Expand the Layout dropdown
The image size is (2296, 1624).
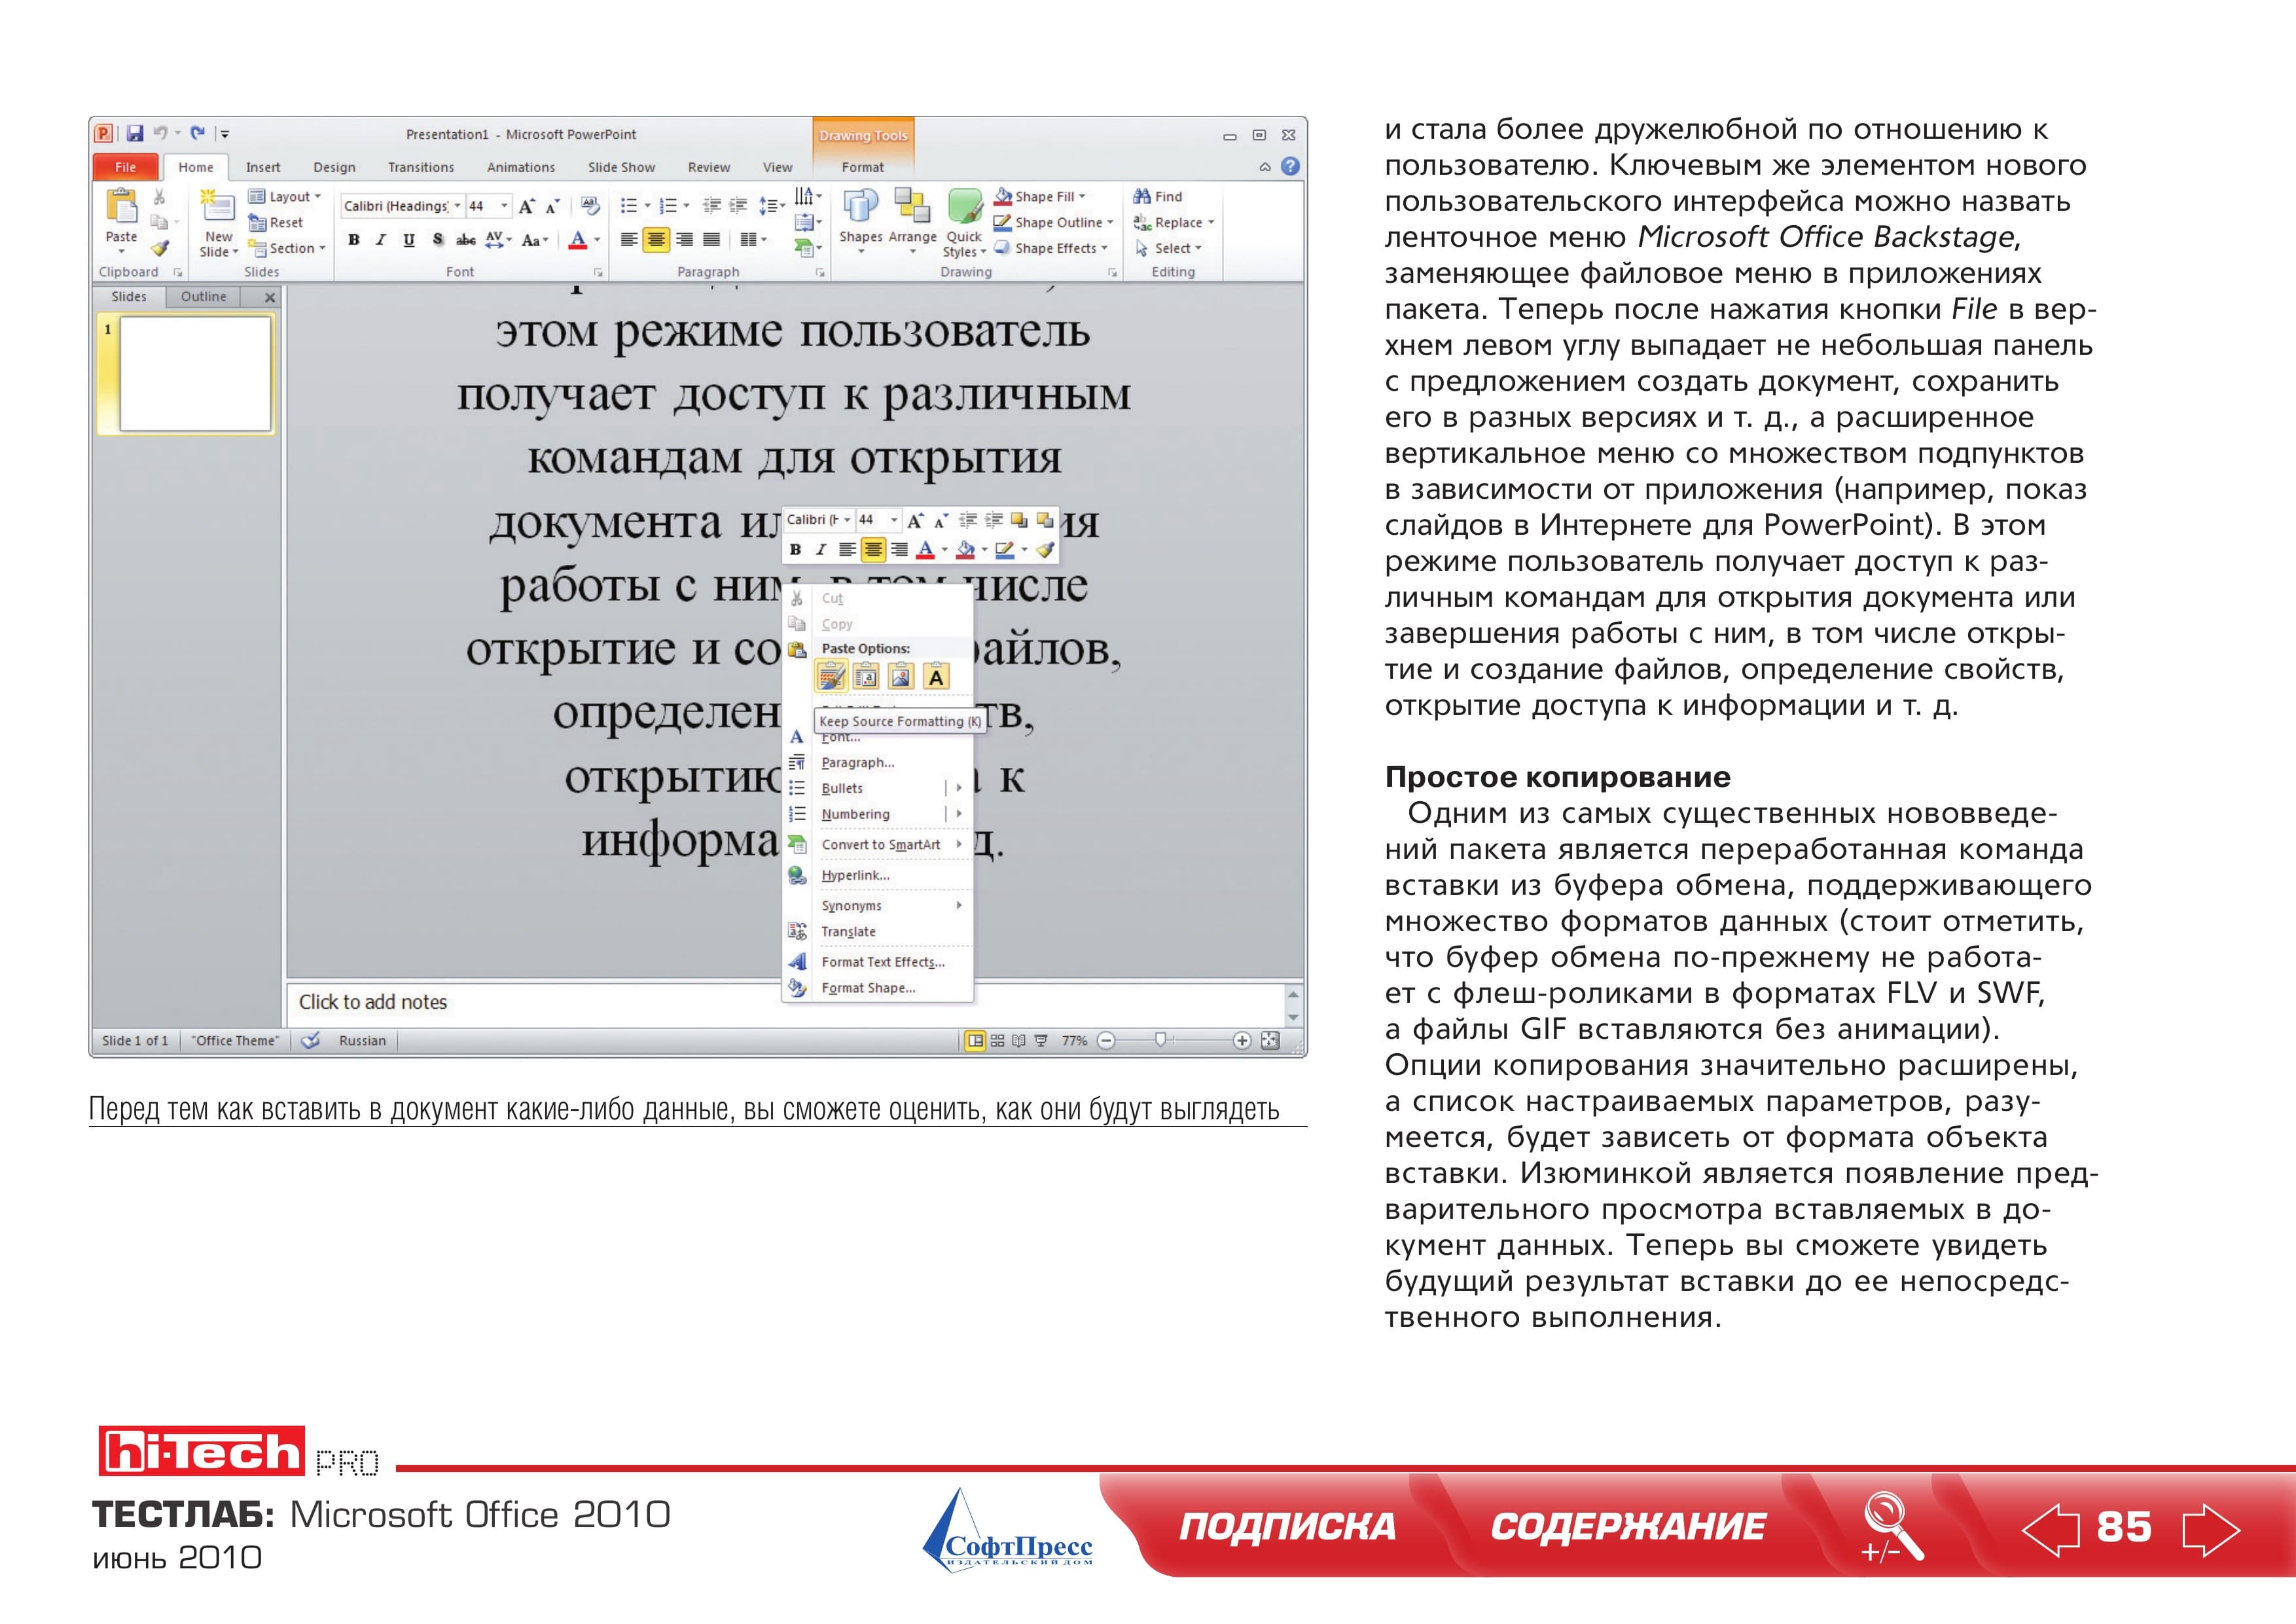coord(285,196)
